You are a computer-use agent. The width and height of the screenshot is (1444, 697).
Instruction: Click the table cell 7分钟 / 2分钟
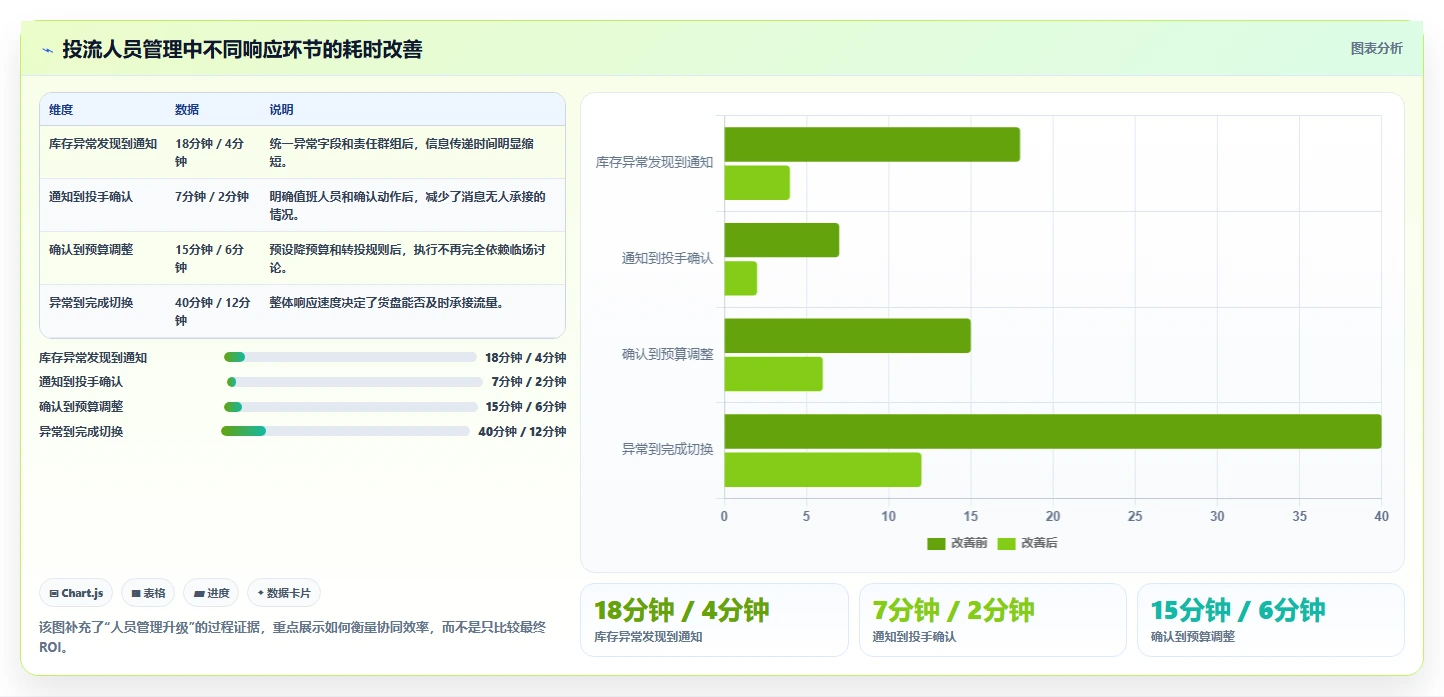[212, 197]
